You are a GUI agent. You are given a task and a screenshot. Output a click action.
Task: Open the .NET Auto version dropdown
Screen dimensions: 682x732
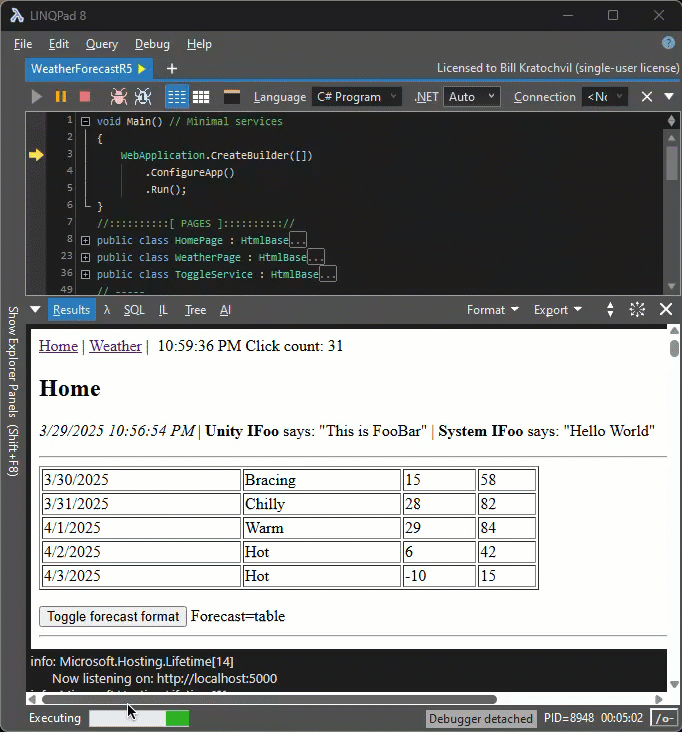pos(471,97)
